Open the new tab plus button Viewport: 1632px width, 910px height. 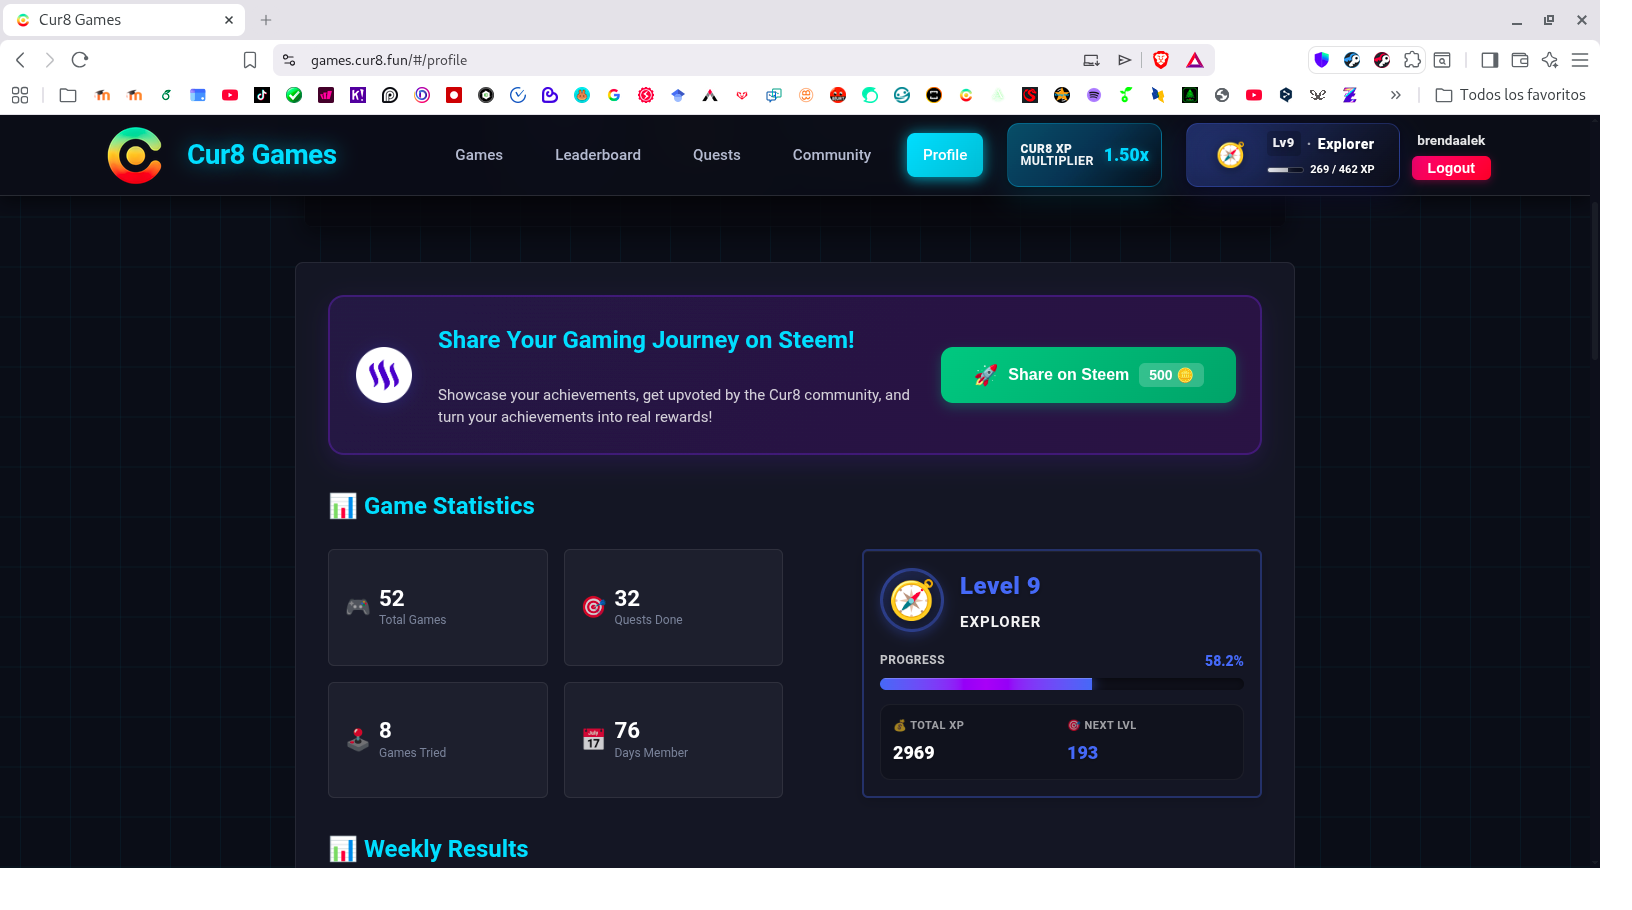pyautogui.click(x=266, y=20)
